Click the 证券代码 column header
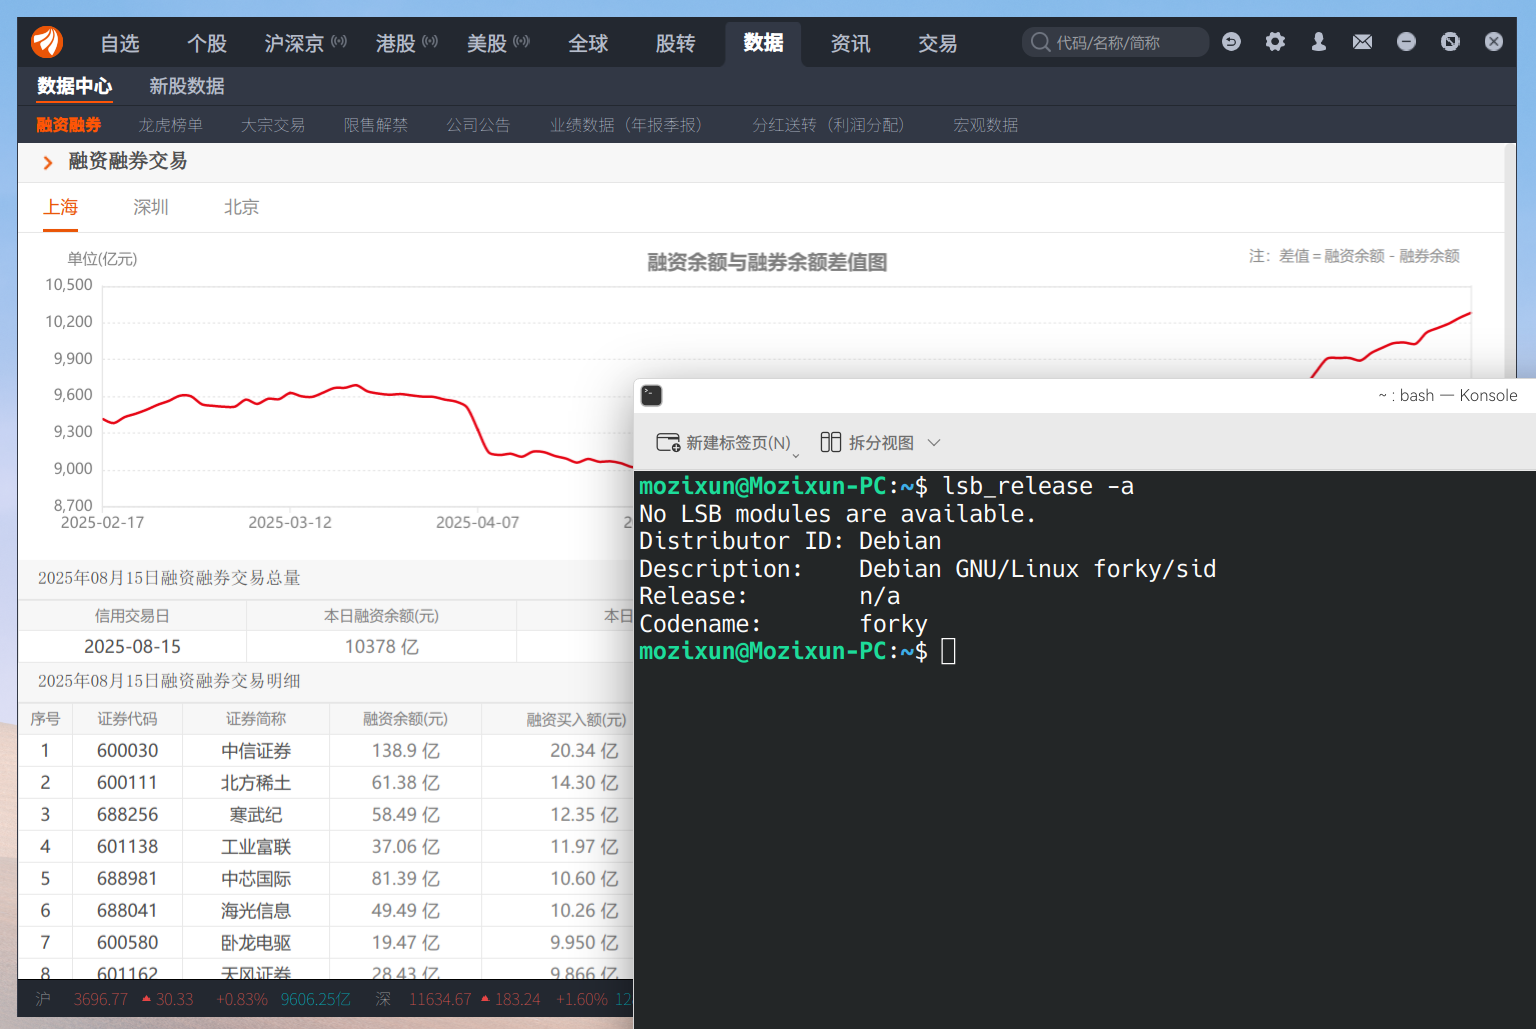Image resolution: width=1536 pixels, height=1029 pixels. pos(127,719)
